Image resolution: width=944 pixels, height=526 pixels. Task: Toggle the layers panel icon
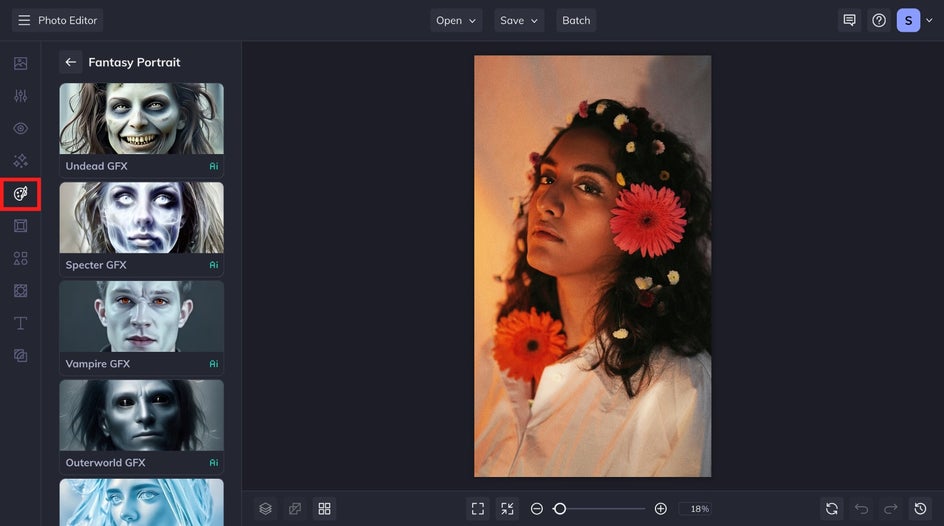coord(266,509)
